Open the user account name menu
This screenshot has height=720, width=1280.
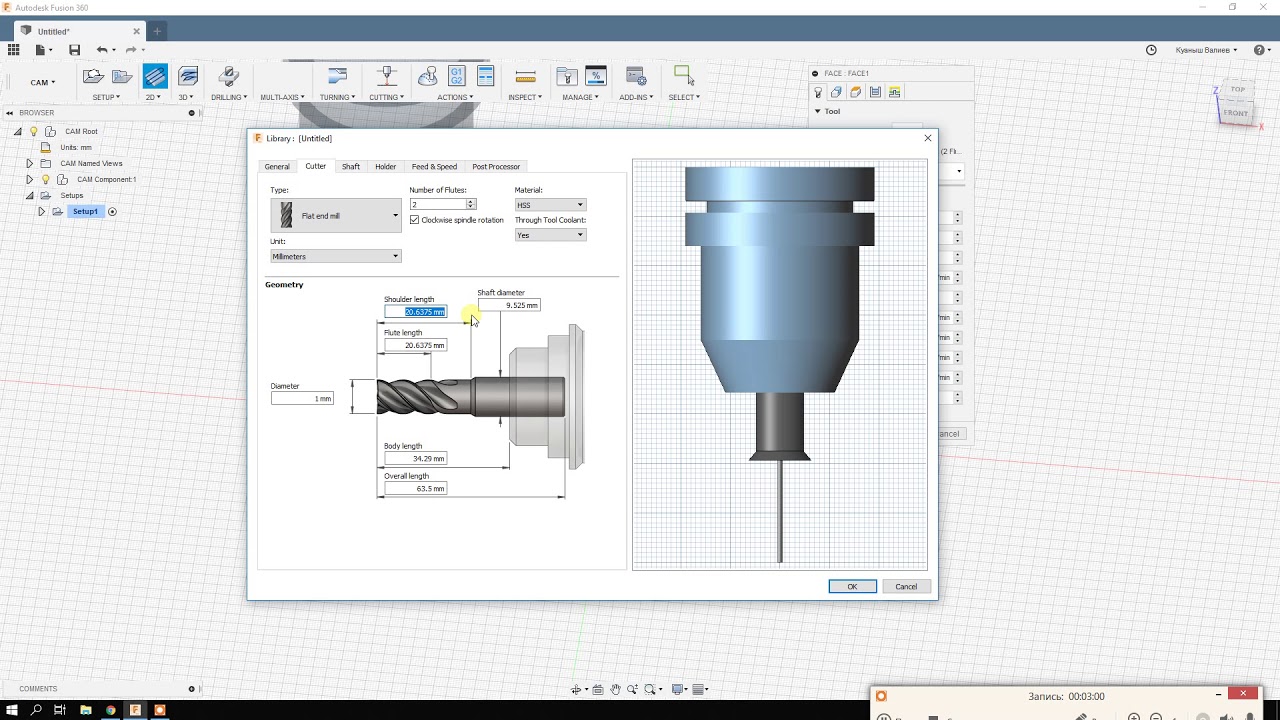(1206, 49)
